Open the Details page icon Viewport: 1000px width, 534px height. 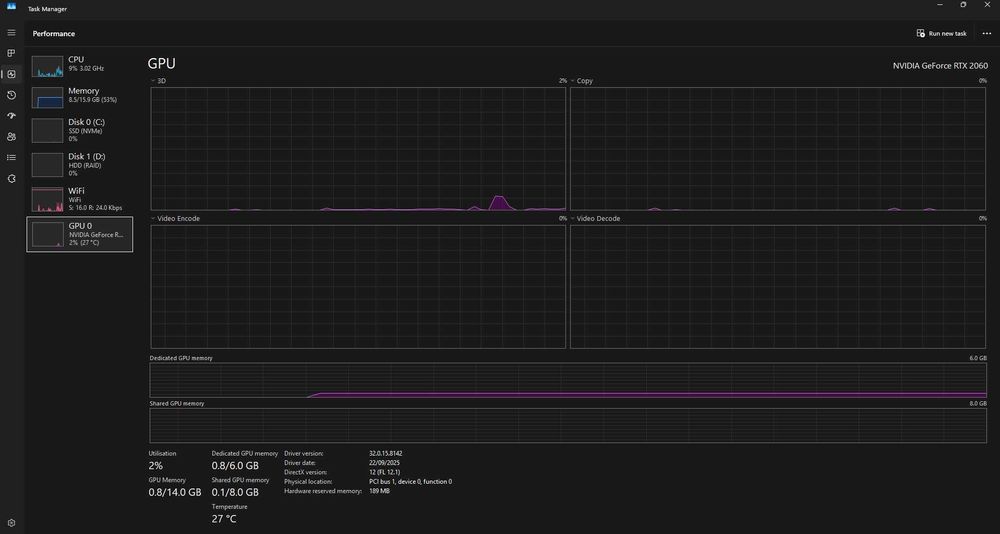pyautogui.click(x=11, y=157)
